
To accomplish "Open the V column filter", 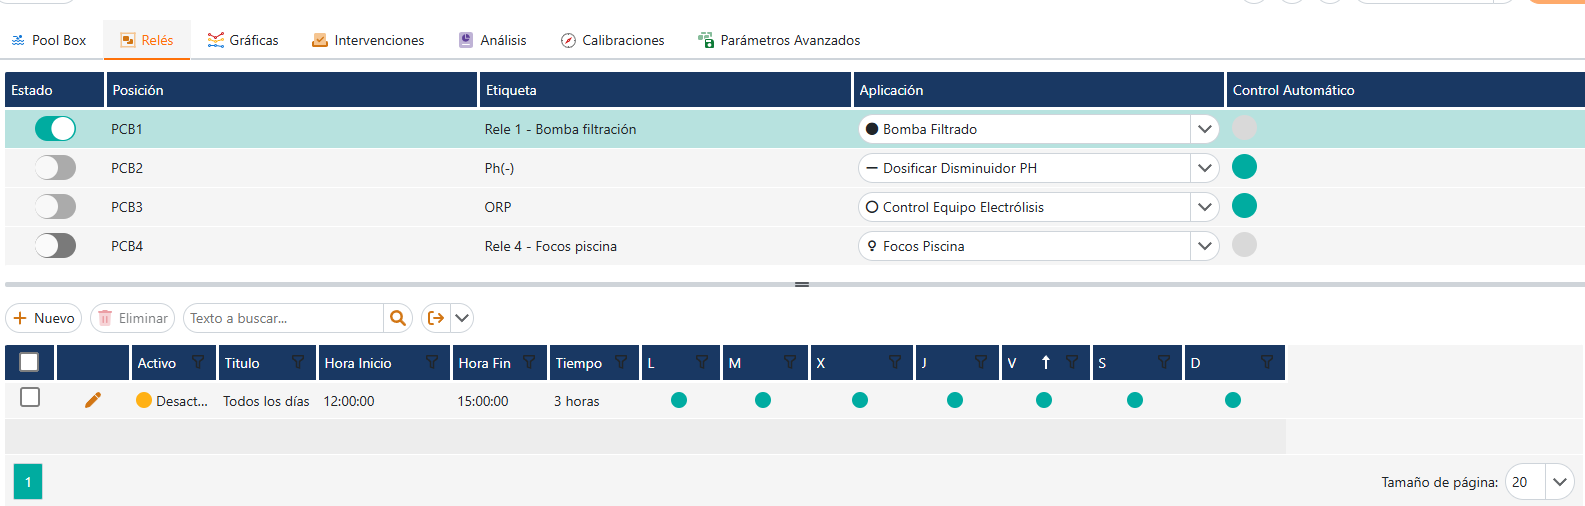I will click(x=1072, y=362).
